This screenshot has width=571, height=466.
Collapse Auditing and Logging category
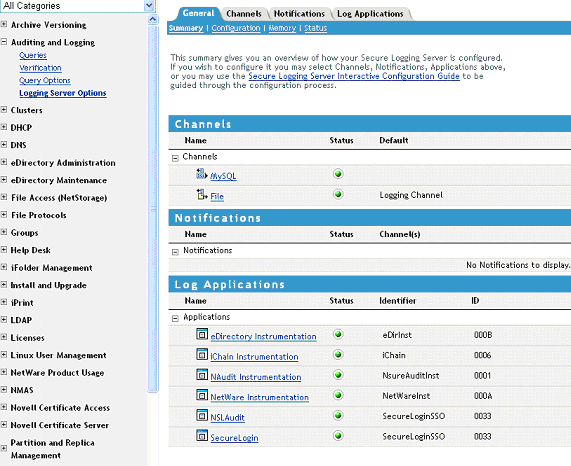4,42
